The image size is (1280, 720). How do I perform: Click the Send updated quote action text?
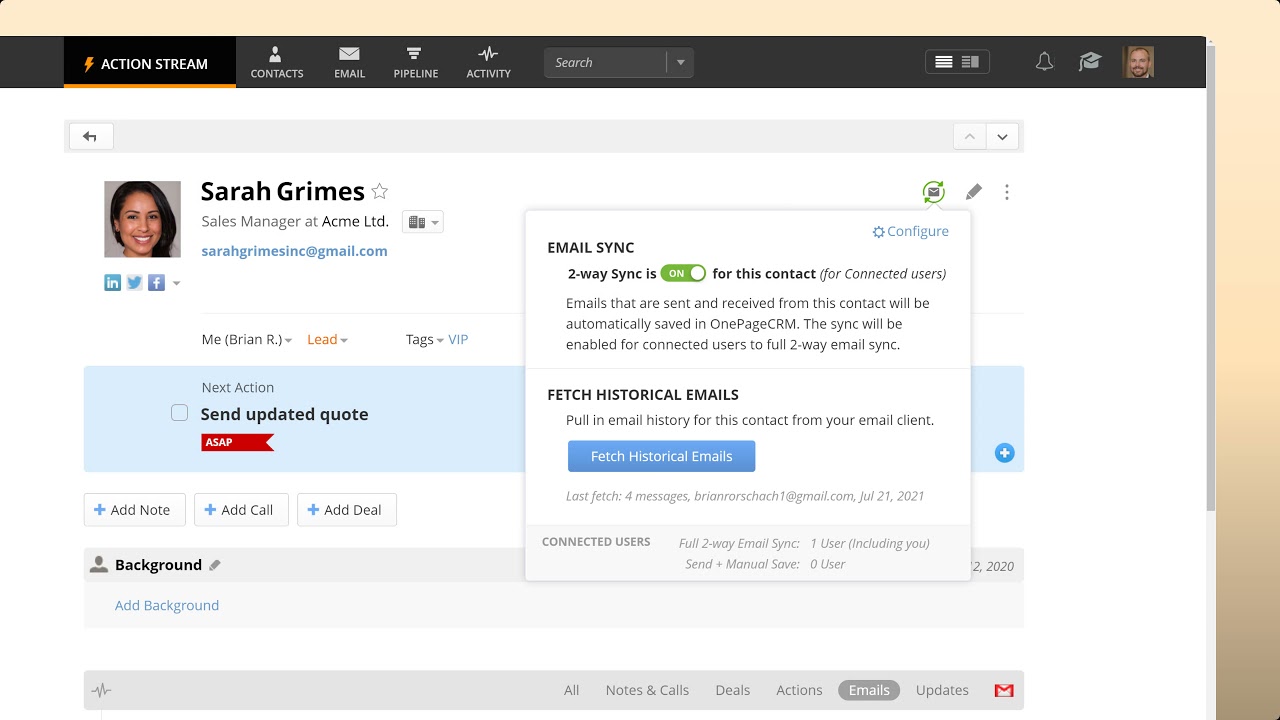point(284,414)
